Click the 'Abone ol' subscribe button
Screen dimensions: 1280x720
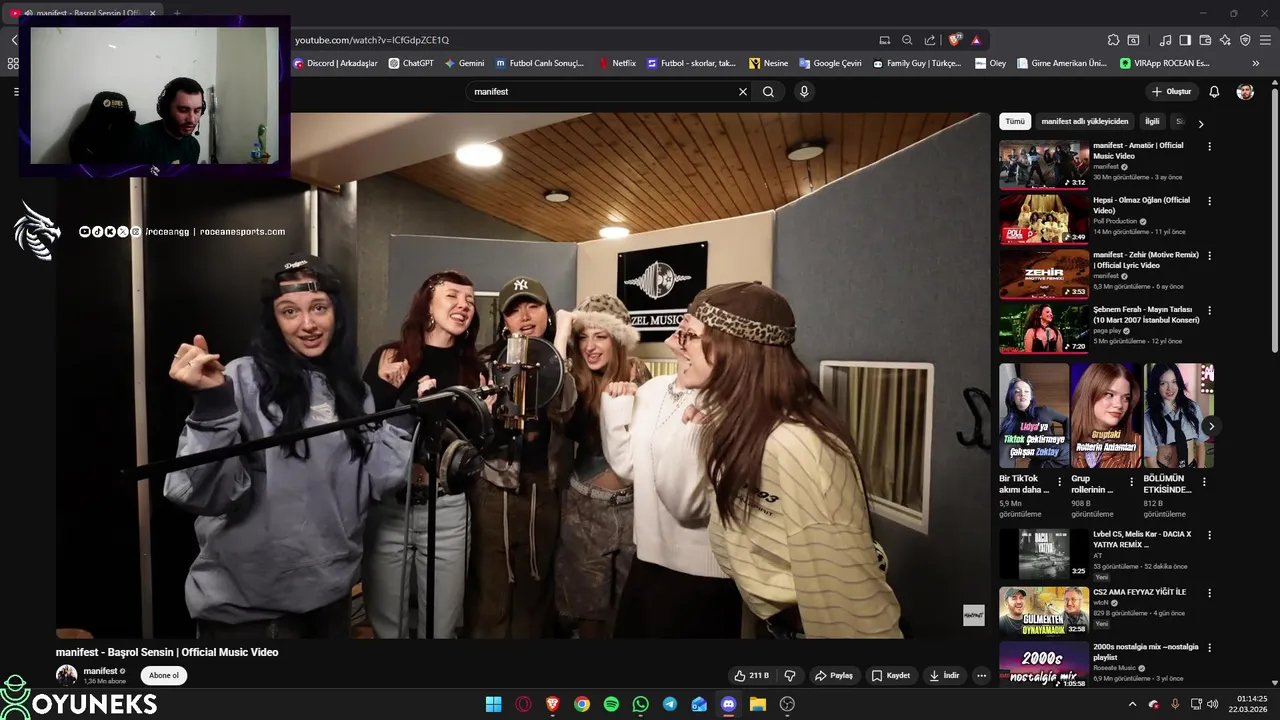click(164, 675)
